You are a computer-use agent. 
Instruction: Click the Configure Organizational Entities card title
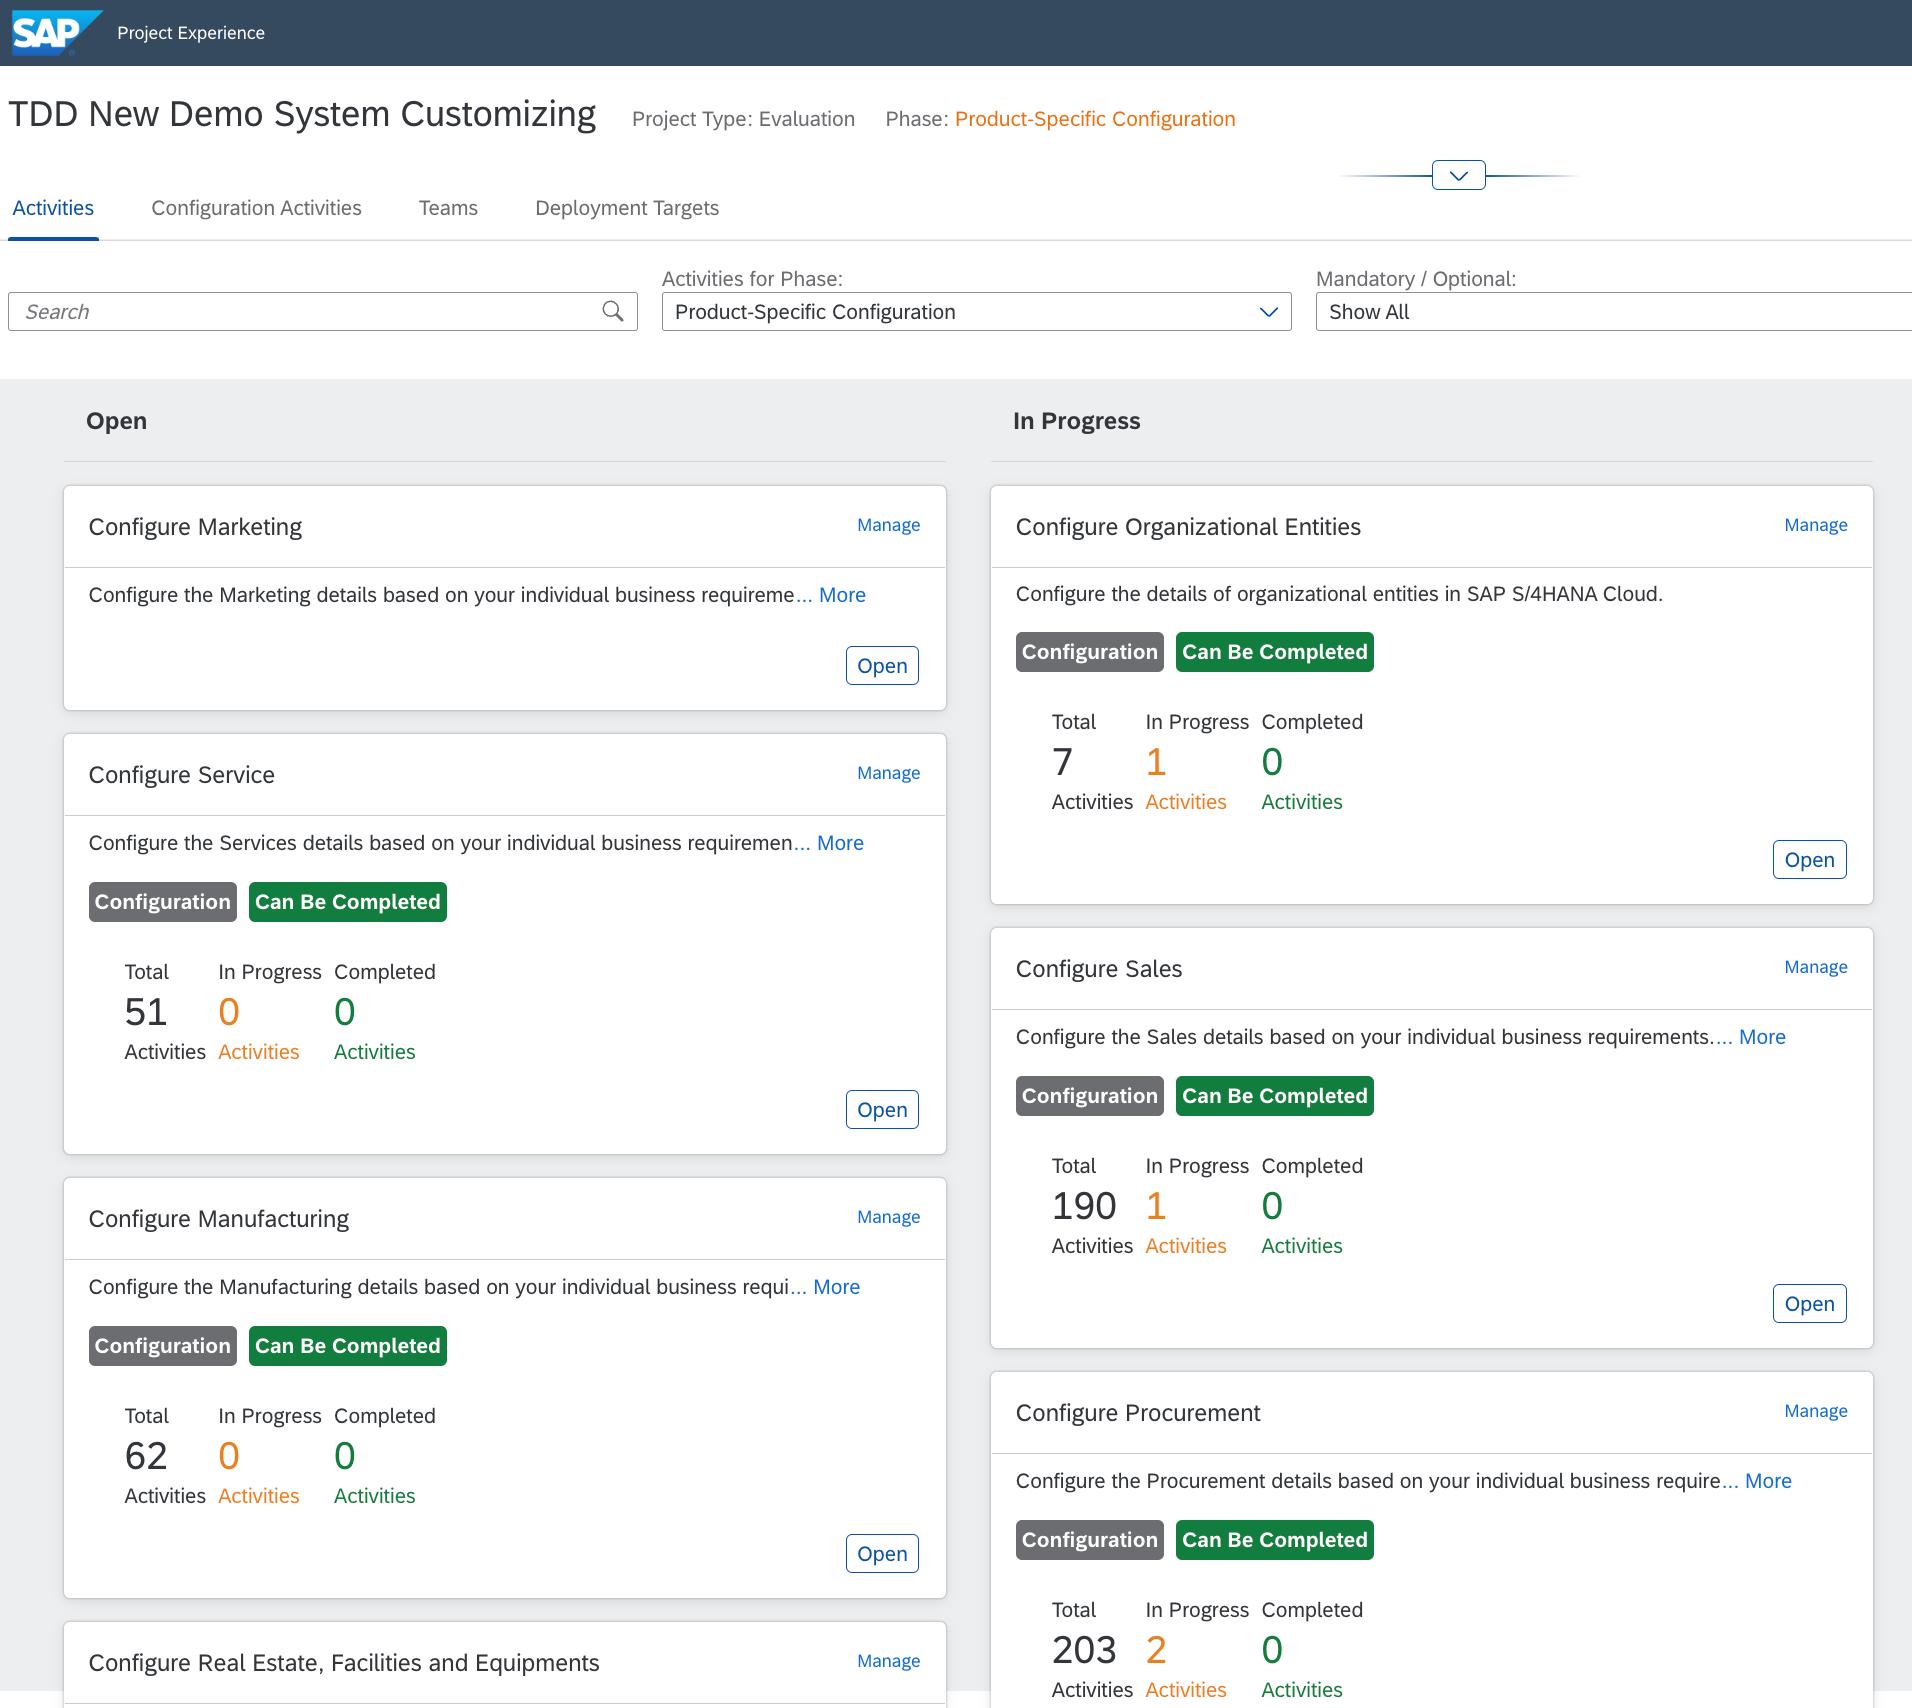point(1188,527)
